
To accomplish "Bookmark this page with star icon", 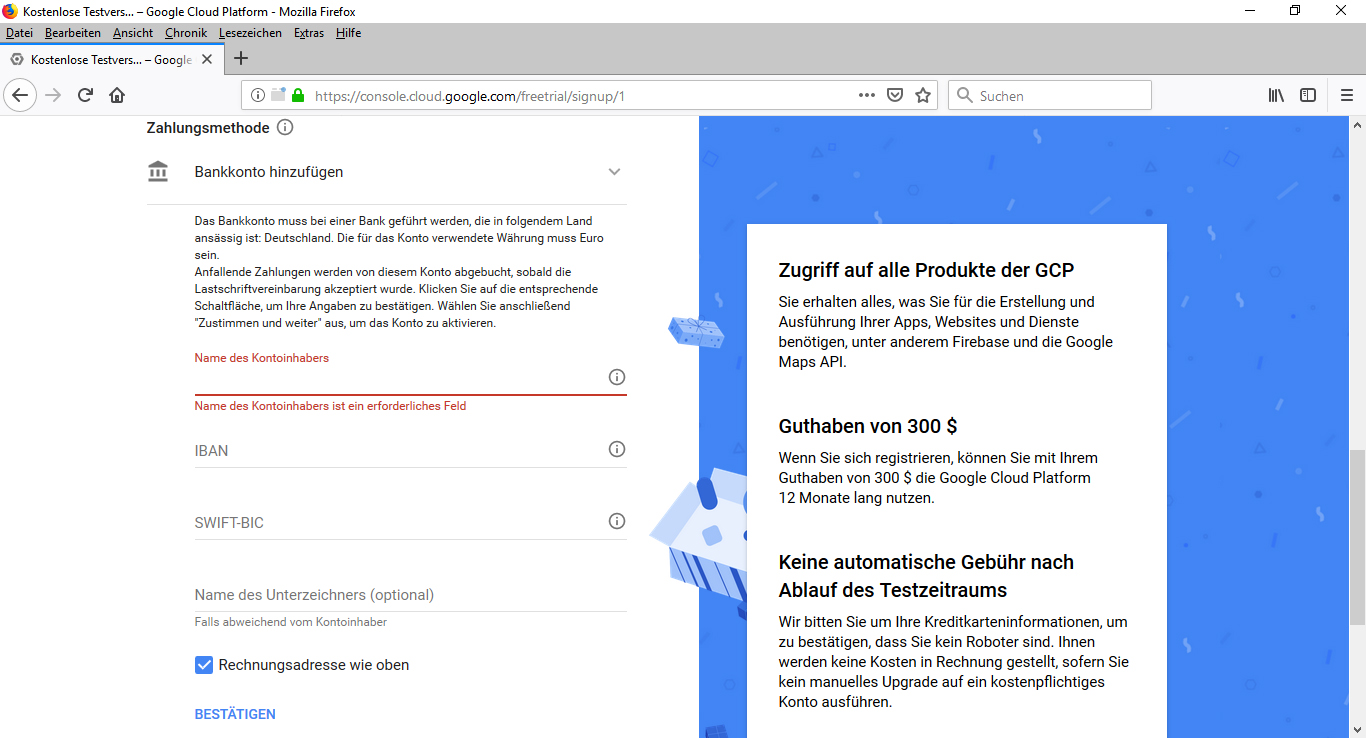I will pyautogui.click(x=923, y=95).
